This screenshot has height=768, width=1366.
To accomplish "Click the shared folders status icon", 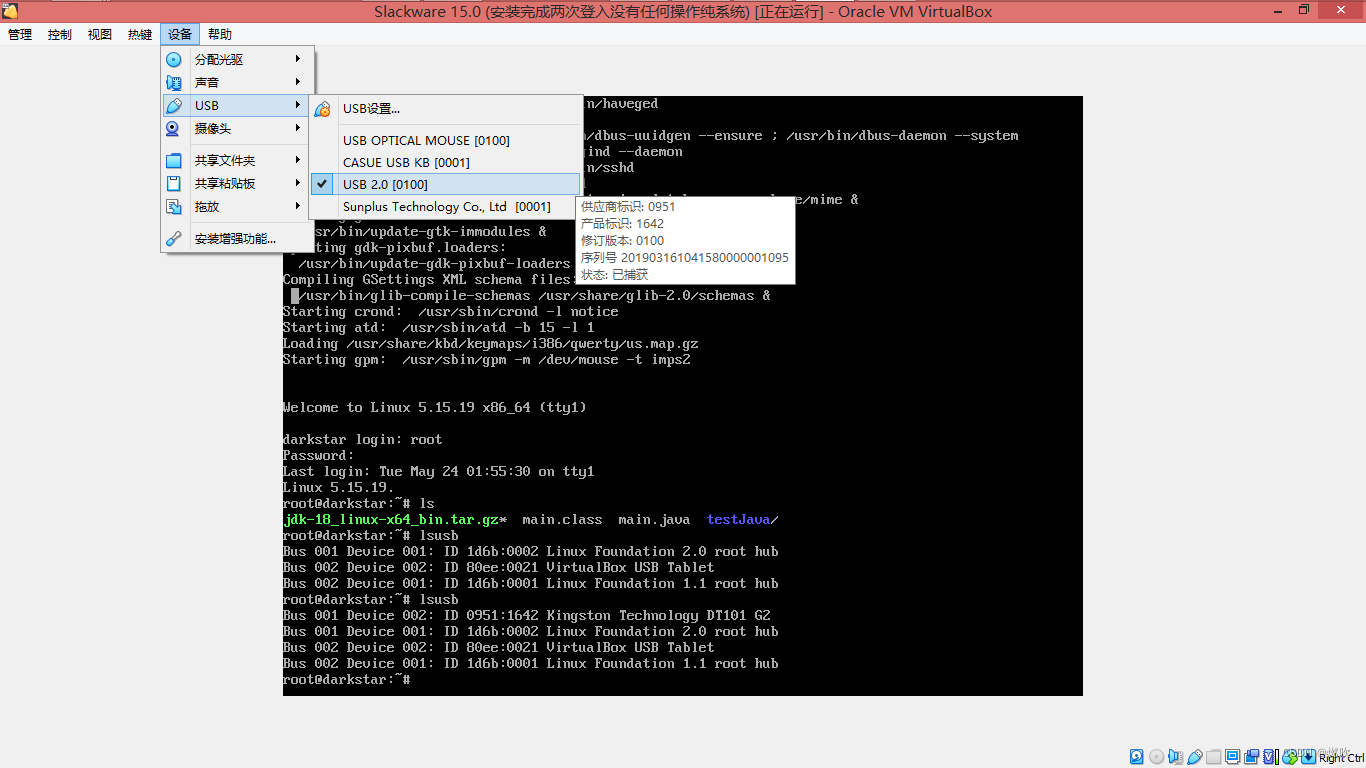I will [x=1214, y=756].
